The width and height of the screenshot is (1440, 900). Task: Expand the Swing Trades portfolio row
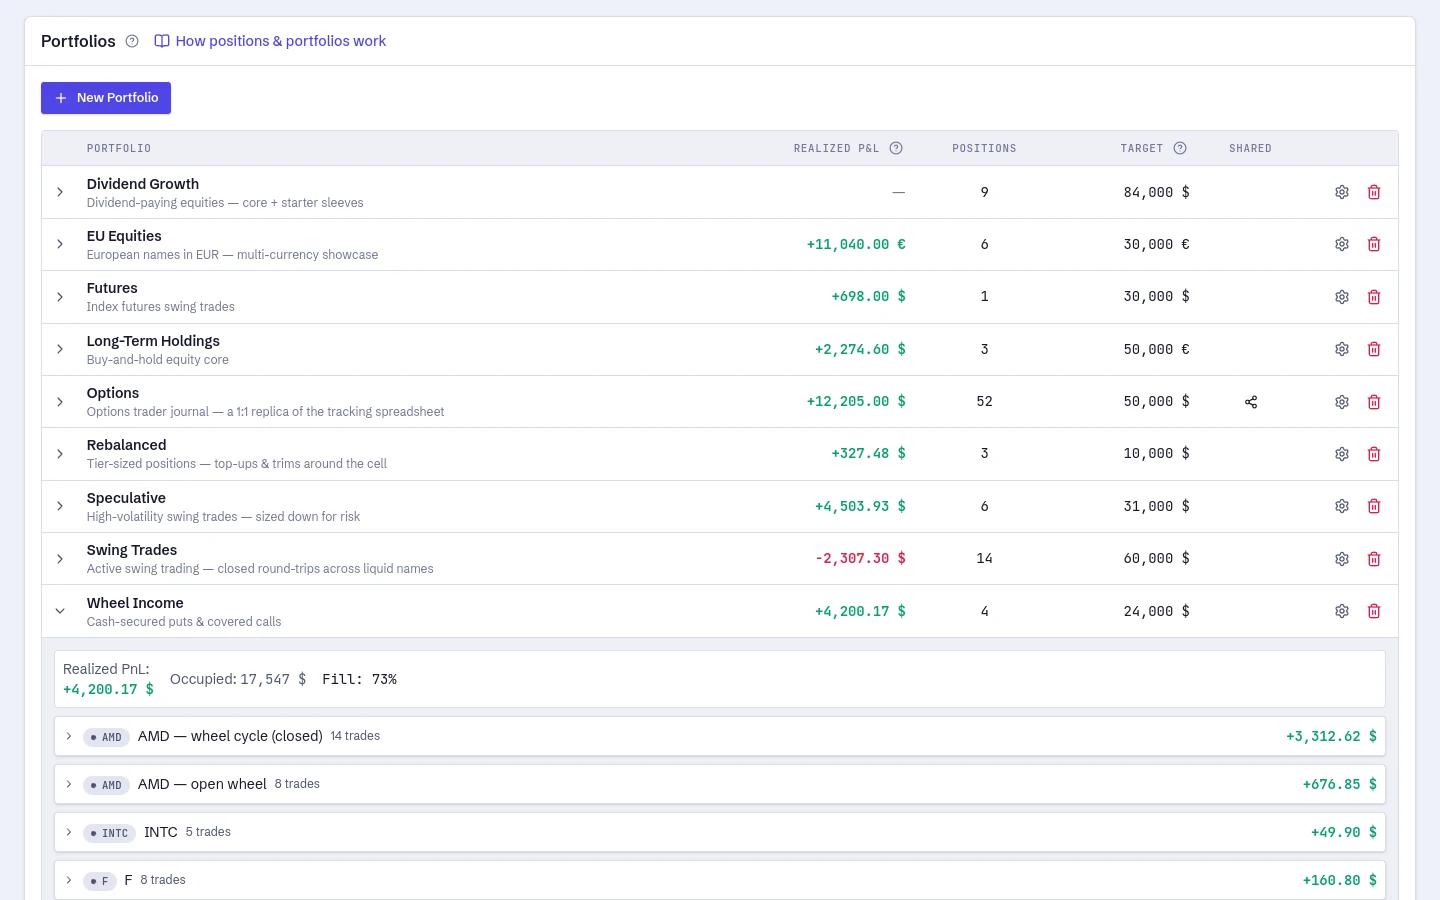pos(60,559)
